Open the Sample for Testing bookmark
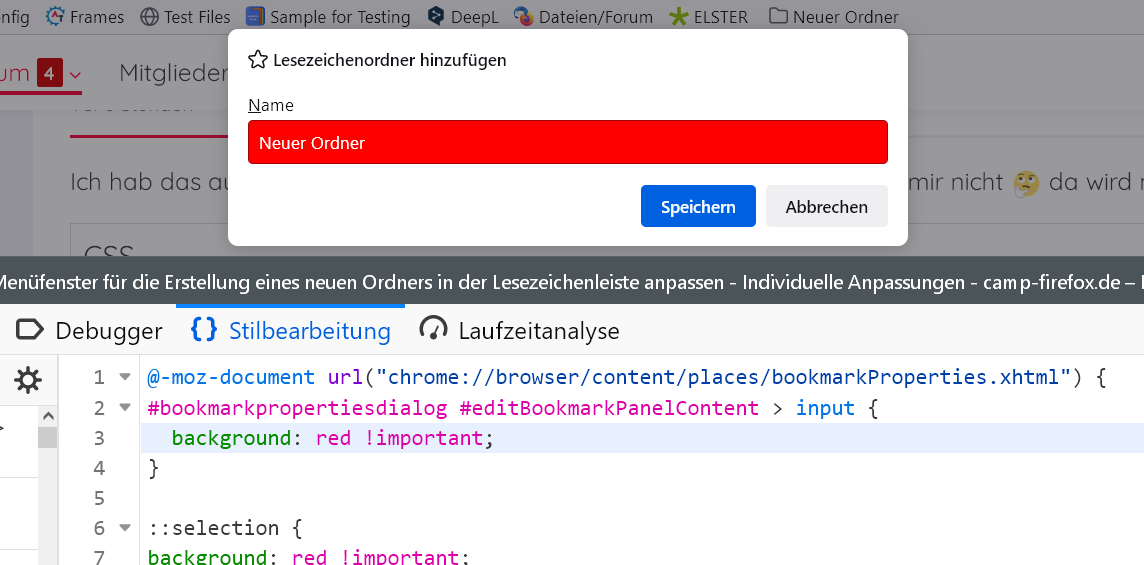Image resolution: width=1144 pixels, height=565 pixels. point(328,16)
